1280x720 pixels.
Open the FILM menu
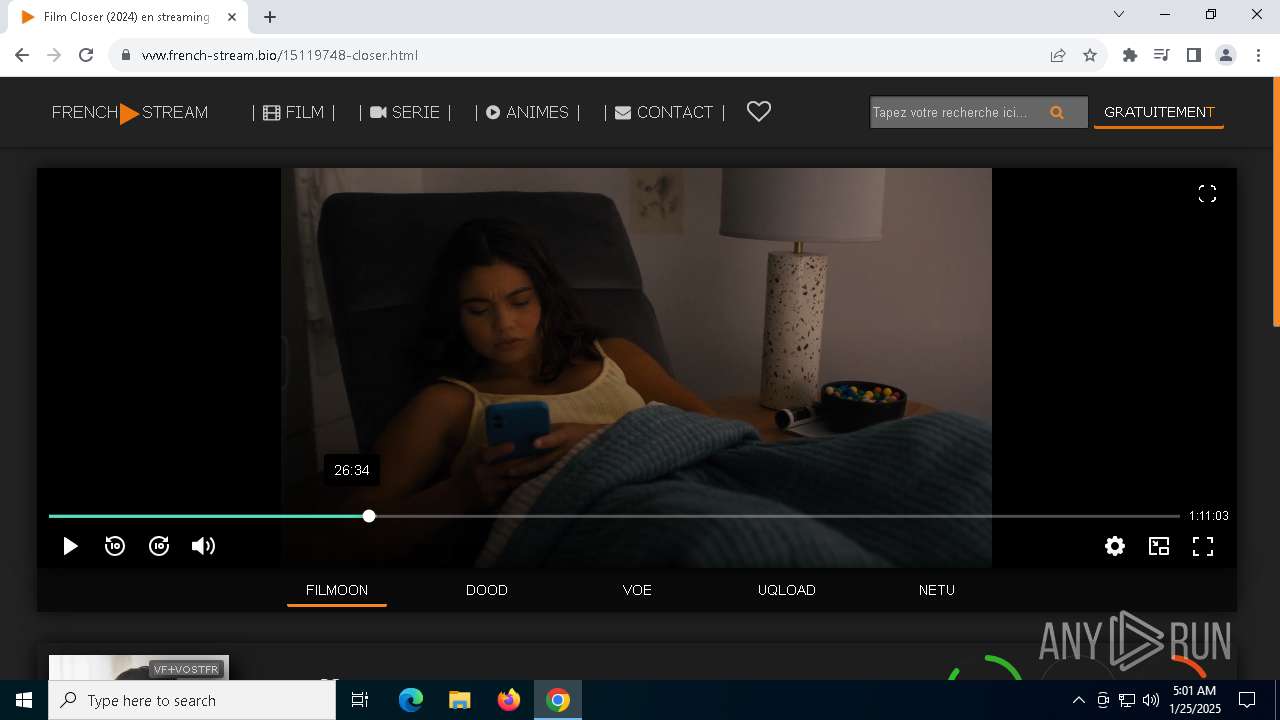[x=293, y=112]
